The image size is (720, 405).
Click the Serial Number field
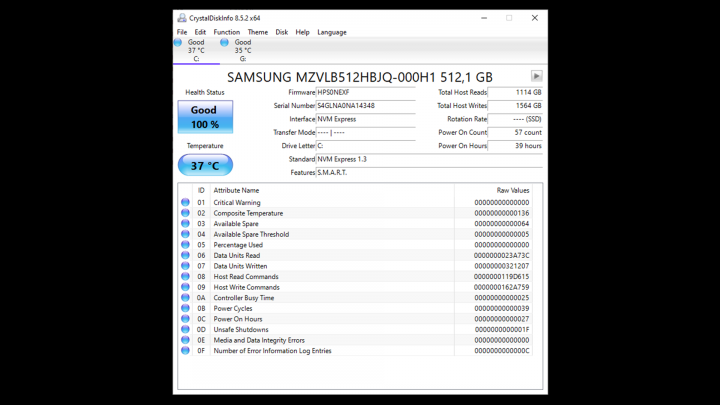click(366, 106)
